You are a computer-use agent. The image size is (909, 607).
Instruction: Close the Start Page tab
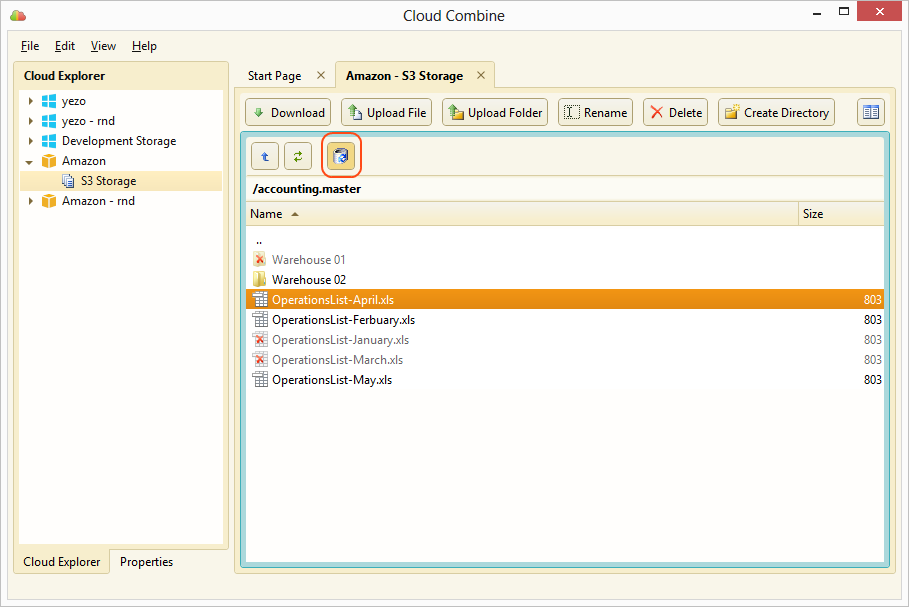coord(321,75)
